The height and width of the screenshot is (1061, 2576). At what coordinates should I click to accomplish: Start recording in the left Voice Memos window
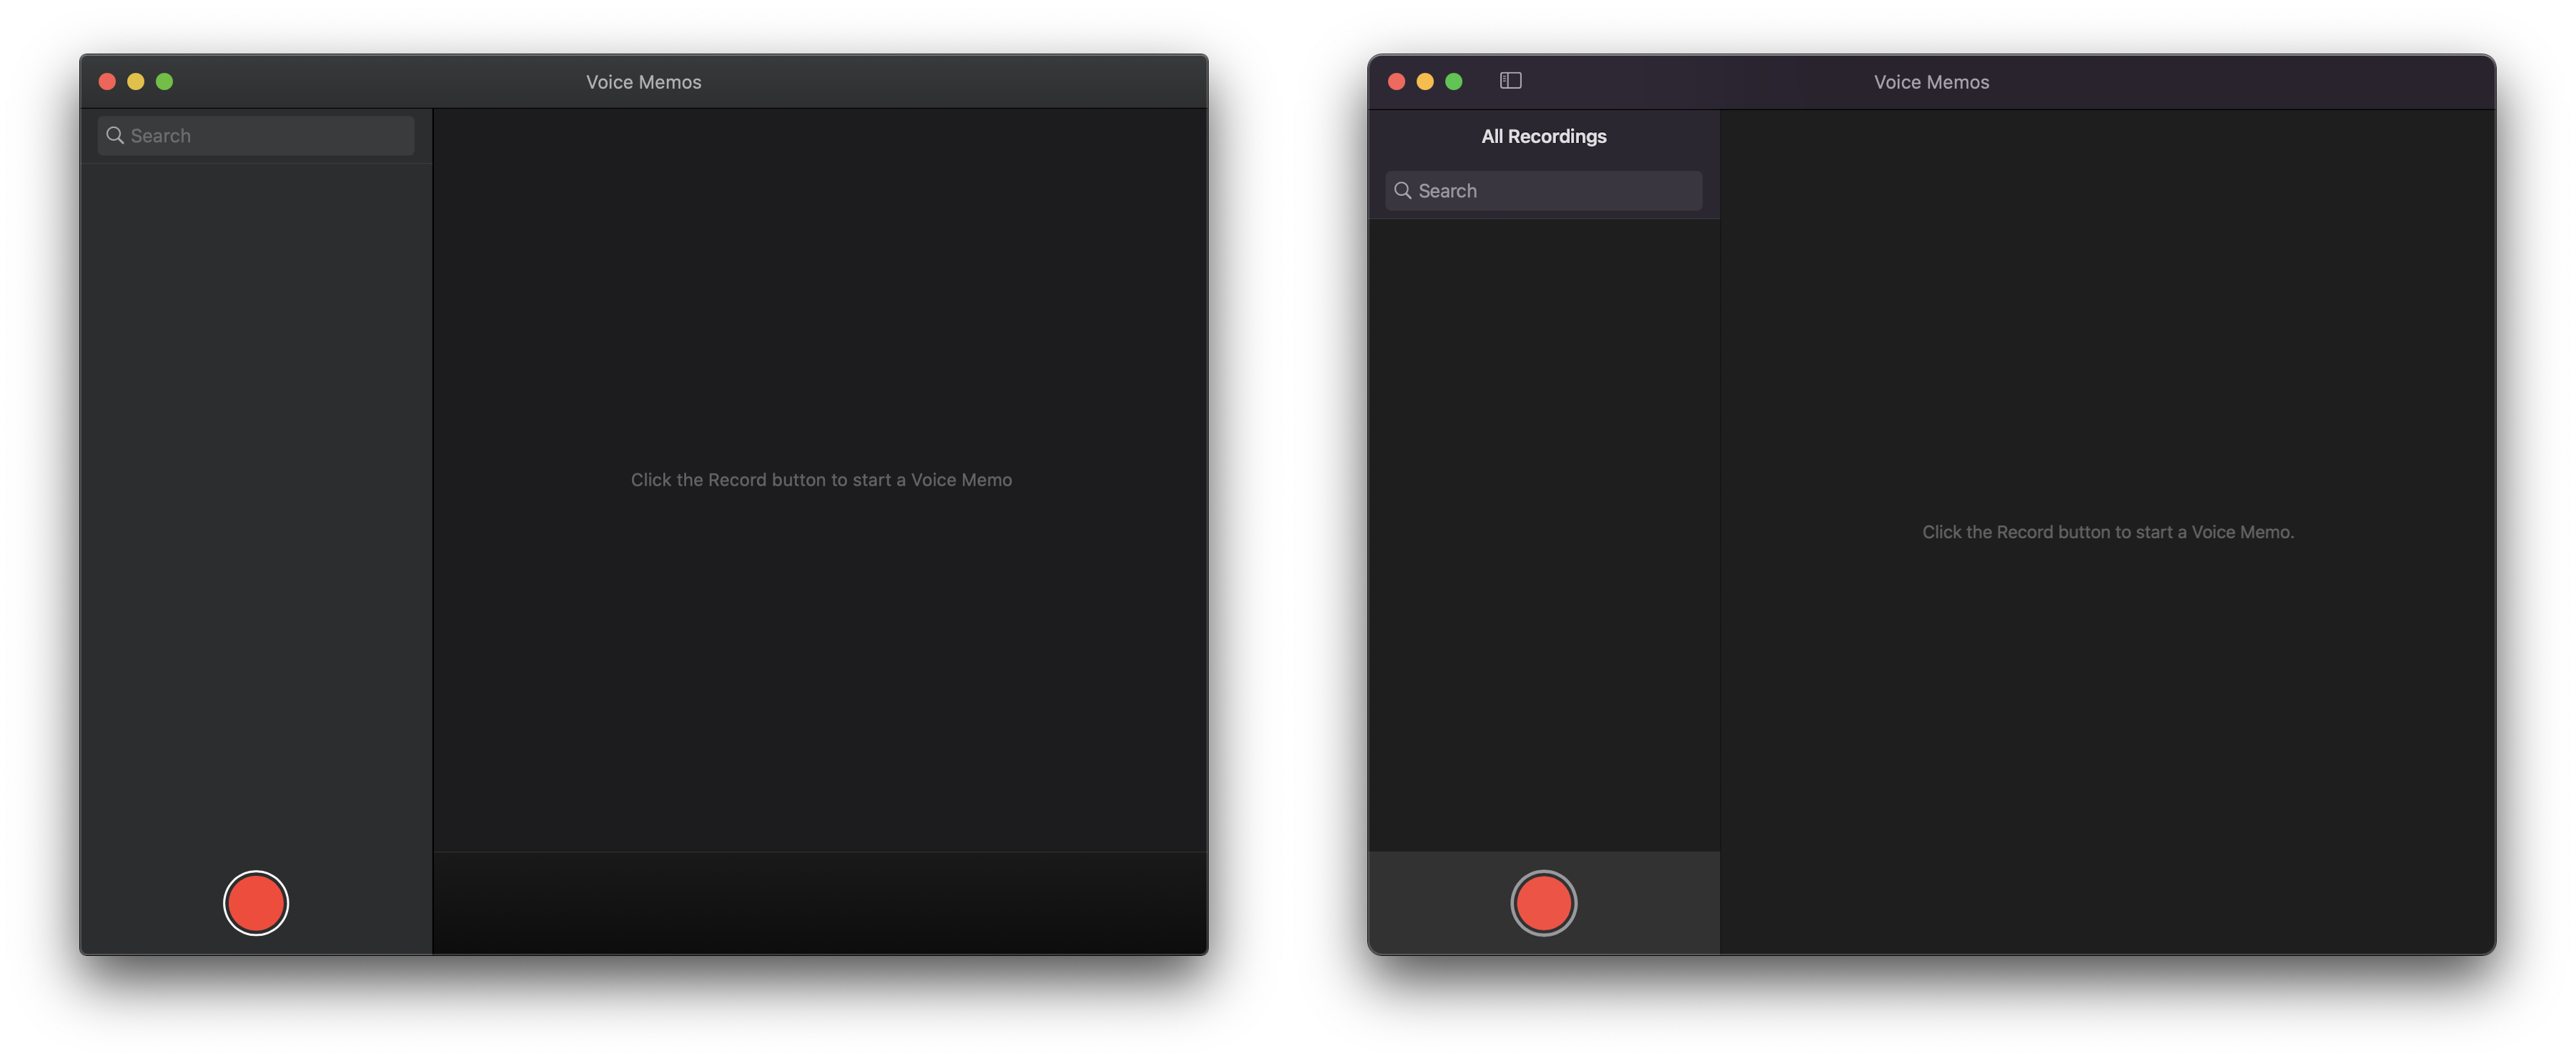256,903
